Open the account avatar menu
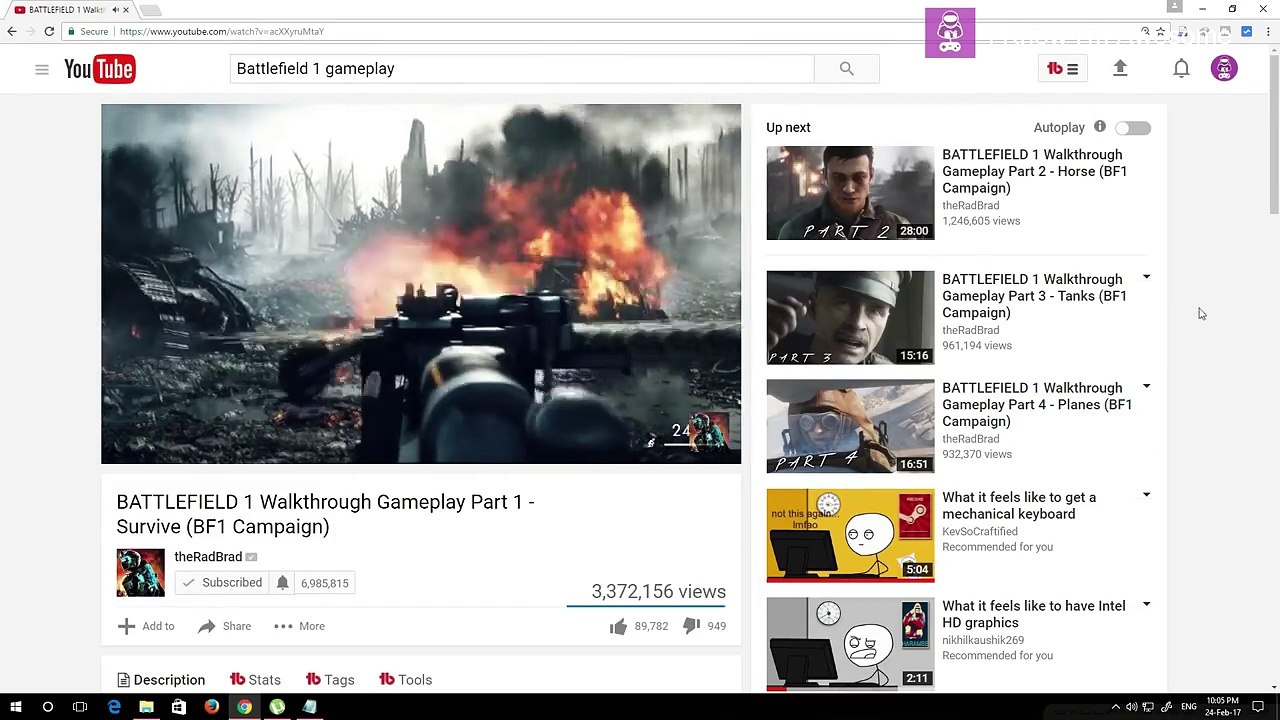The image size is (1280, 720). pos(1224,68)
